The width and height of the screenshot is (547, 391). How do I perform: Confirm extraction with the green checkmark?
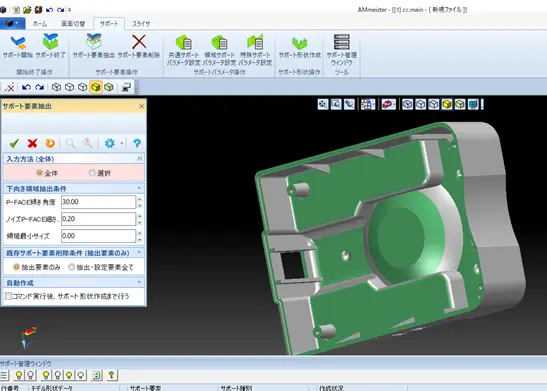click(x=14, y=143)
